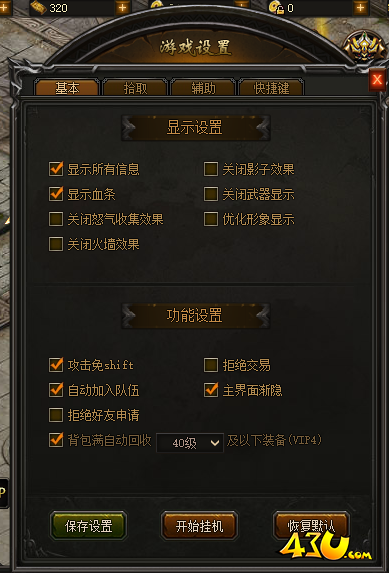Switch to the 拾取 tab
The width and height of the screenshot is (389, 573).
[135, 88]
